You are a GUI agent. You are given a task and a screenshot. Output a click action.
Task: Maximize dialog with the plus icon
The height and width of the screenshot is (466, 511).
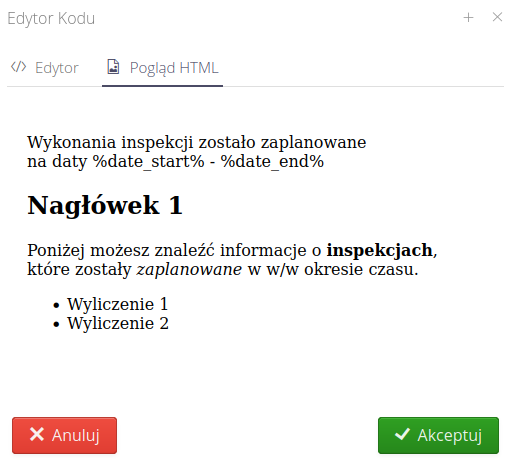[x=468, y=17]
